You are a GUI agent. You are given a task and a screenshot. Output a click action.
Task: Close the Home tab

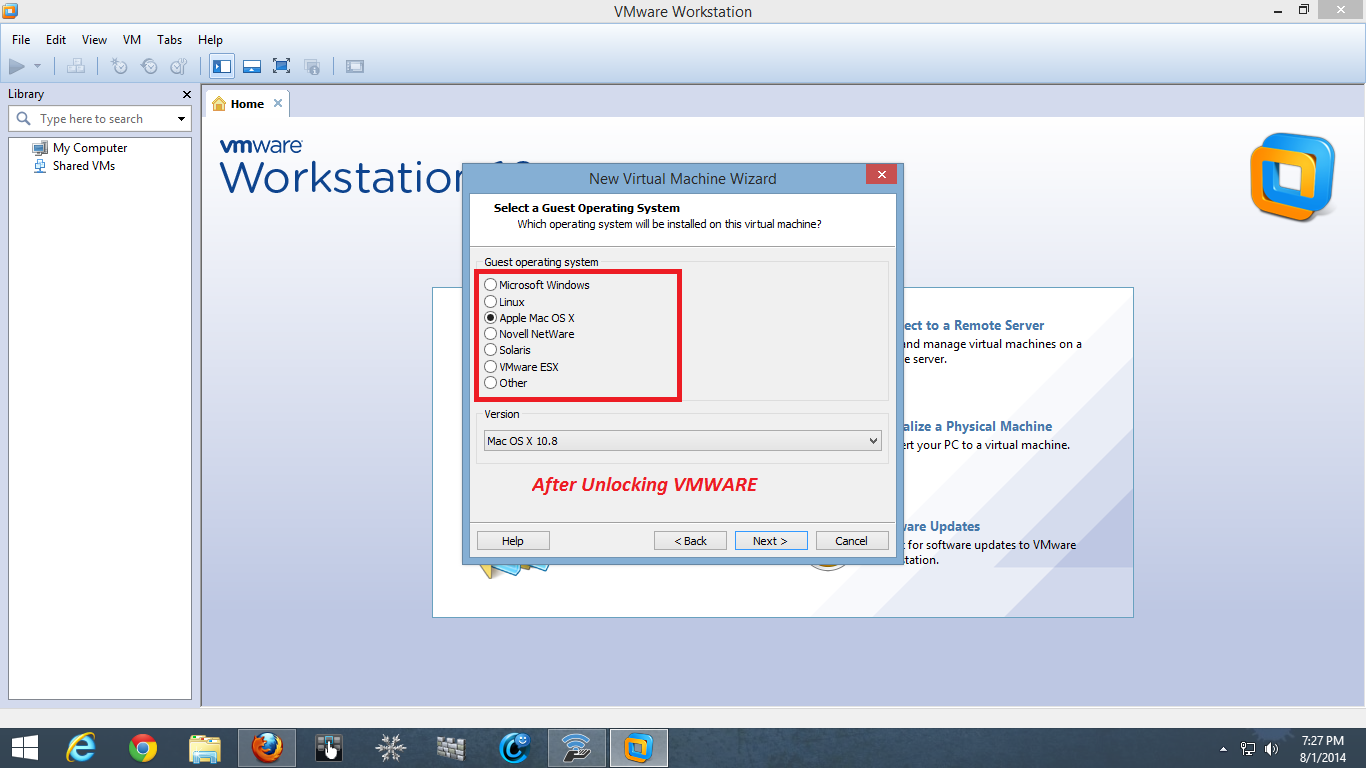tap(278, 103)
